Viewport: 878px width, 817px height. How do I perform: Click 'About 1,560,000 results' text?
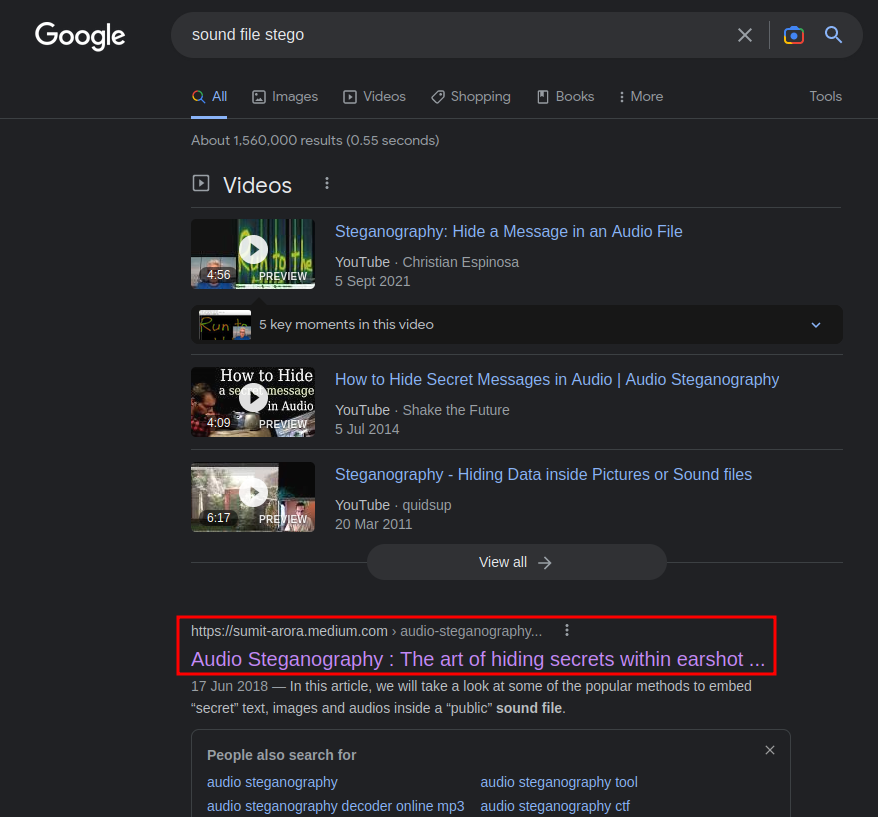(315, 140)
